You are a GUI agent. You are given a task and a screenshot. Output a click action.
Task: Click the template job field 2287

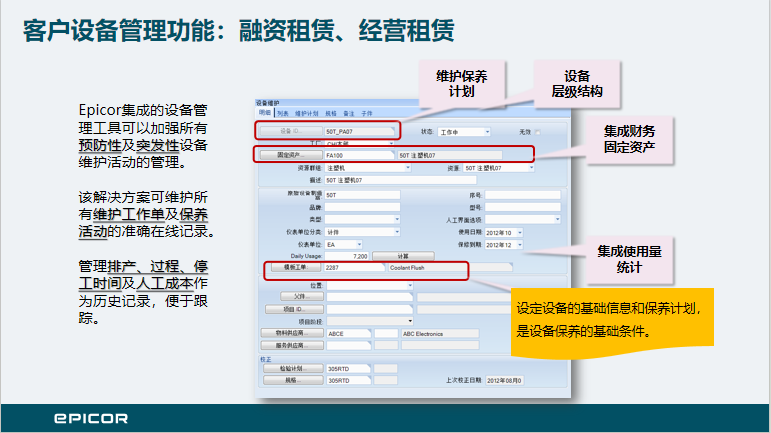[355, 267]
